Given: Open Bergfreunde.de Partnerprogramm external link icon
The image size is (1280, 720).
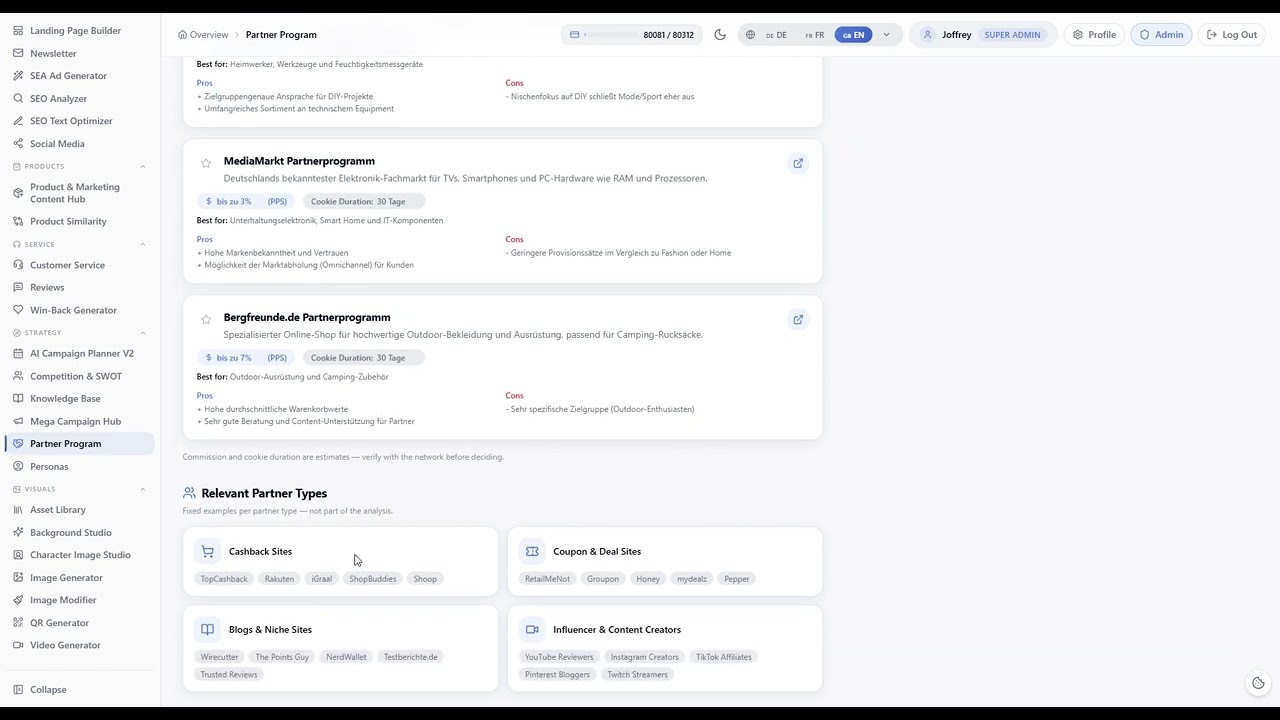Looking at the screenshot, I should click(x=798, y=320).
